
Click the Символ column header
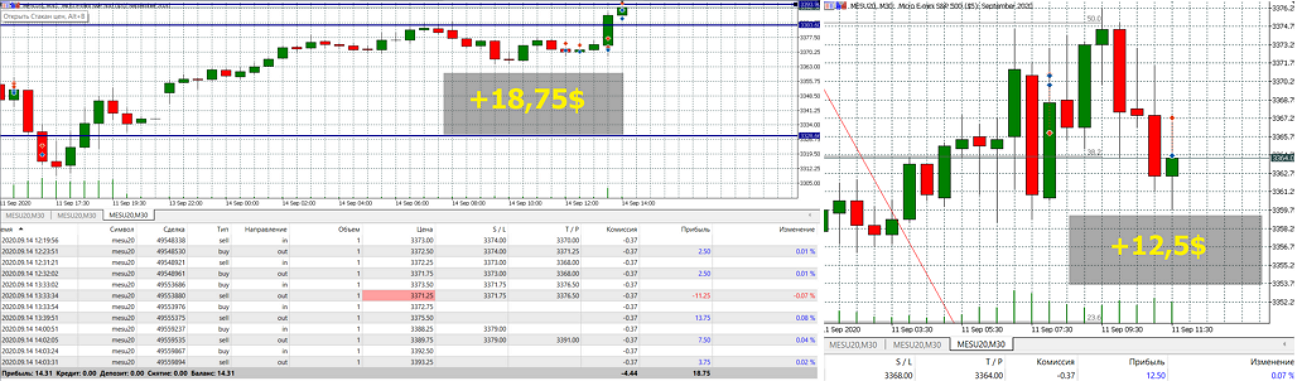click(x=123, y=228)
